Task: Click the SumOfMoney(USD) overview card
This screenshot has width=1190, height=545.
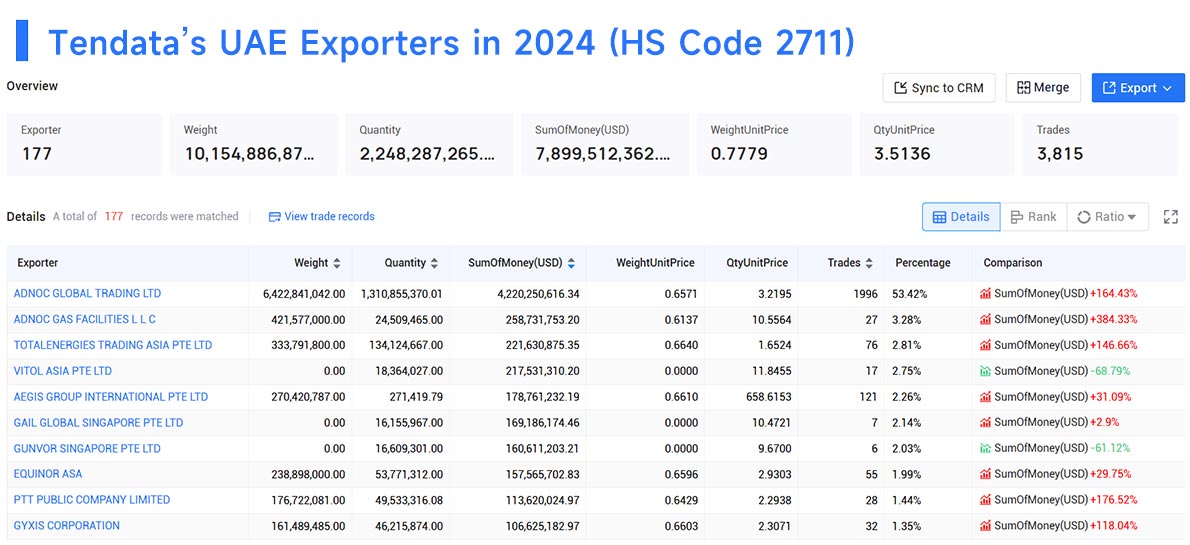Action: [605, 144]
